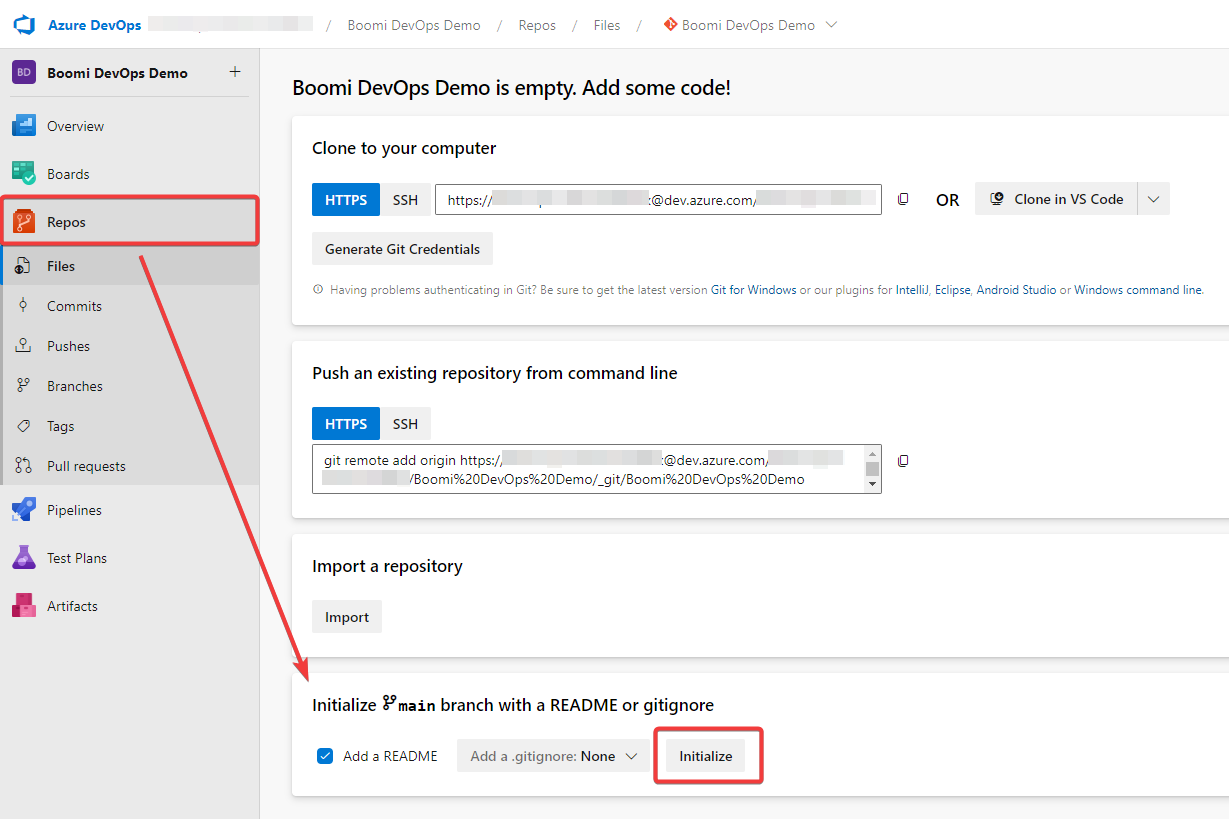
Task: Click the Branches icon in sidebar
Action: (x=24, y=386)
